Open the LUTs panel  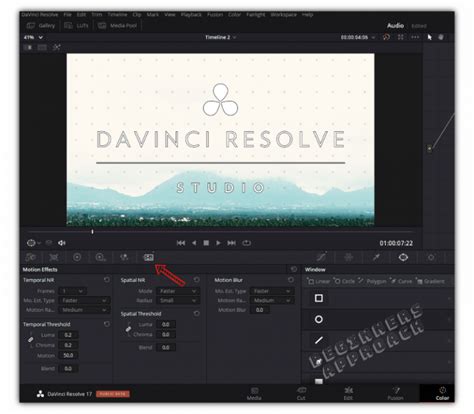(x=76, y=26)
